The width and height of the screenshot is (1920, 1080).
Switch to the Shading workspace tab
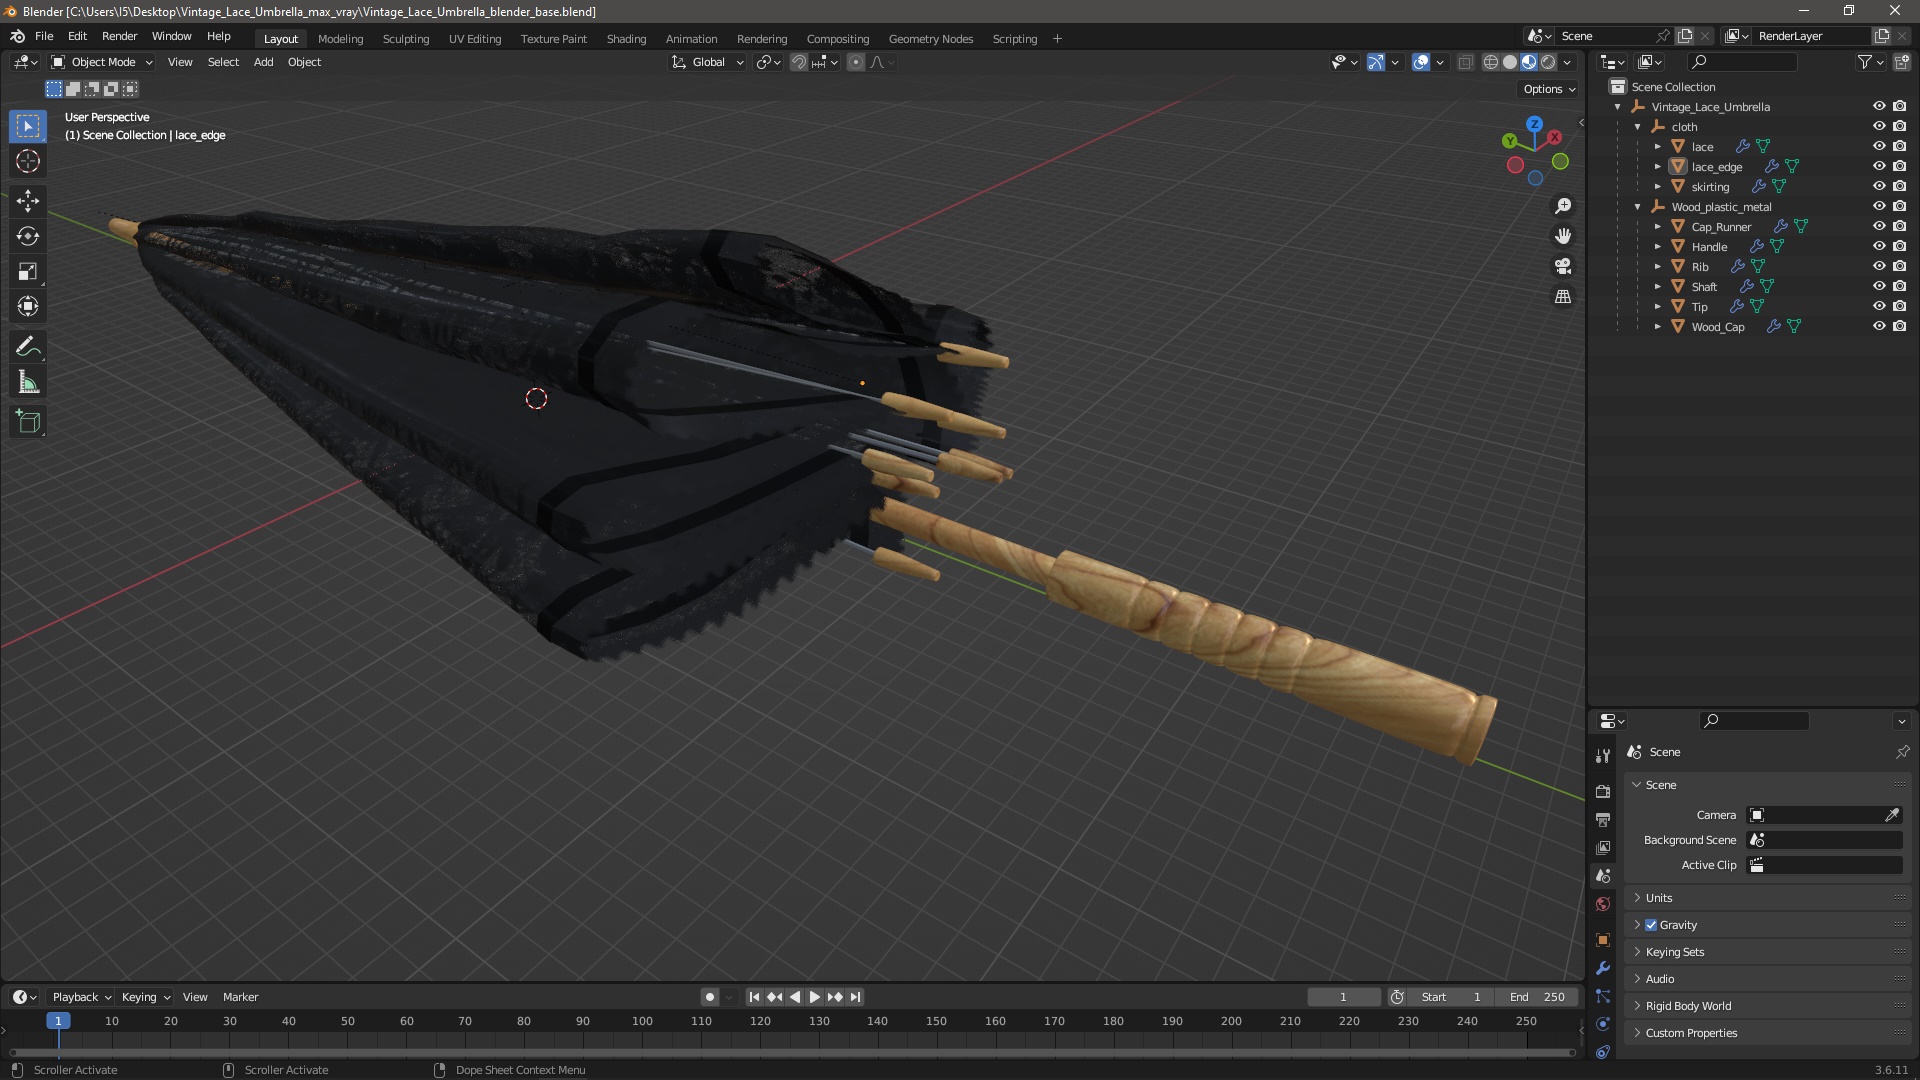(x=626, y=39)
